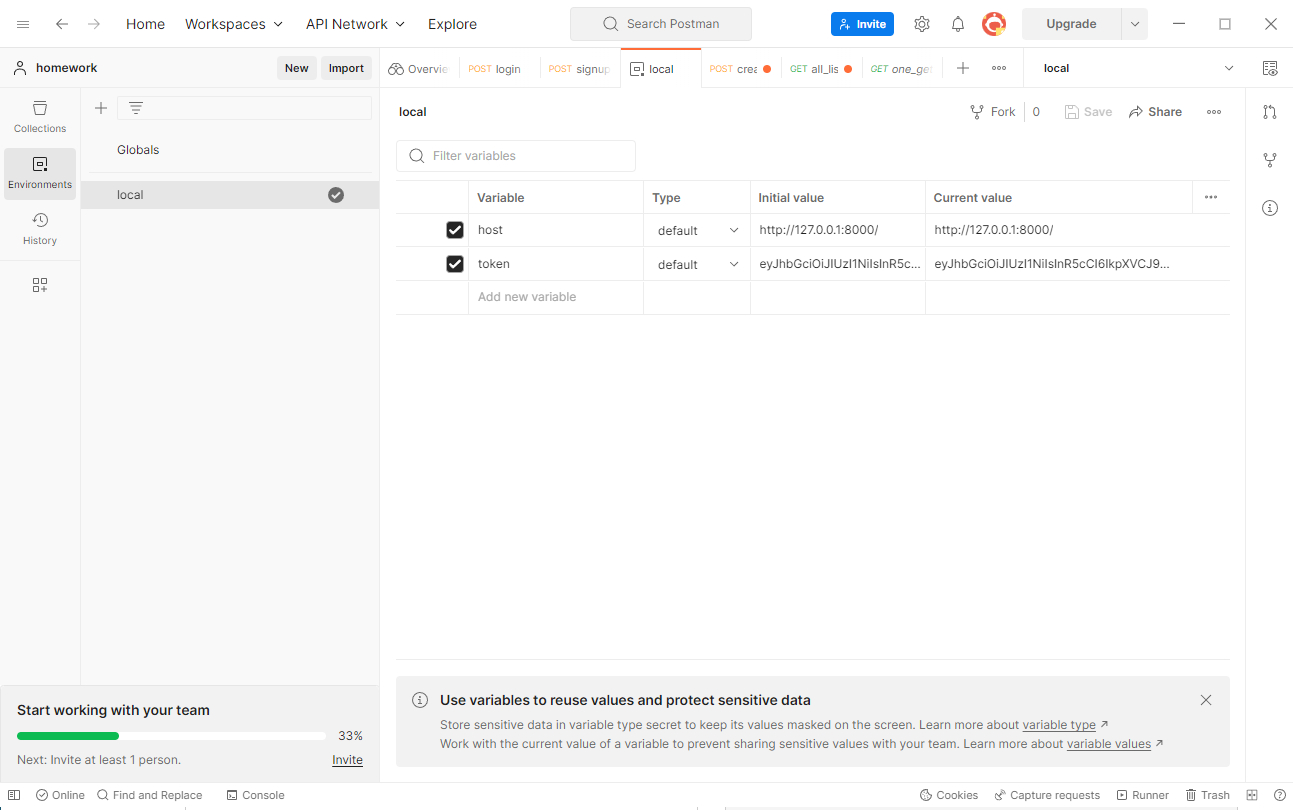Click the New button
The height and width of the screenshot is (810, 1293).
tap(297, 68)
